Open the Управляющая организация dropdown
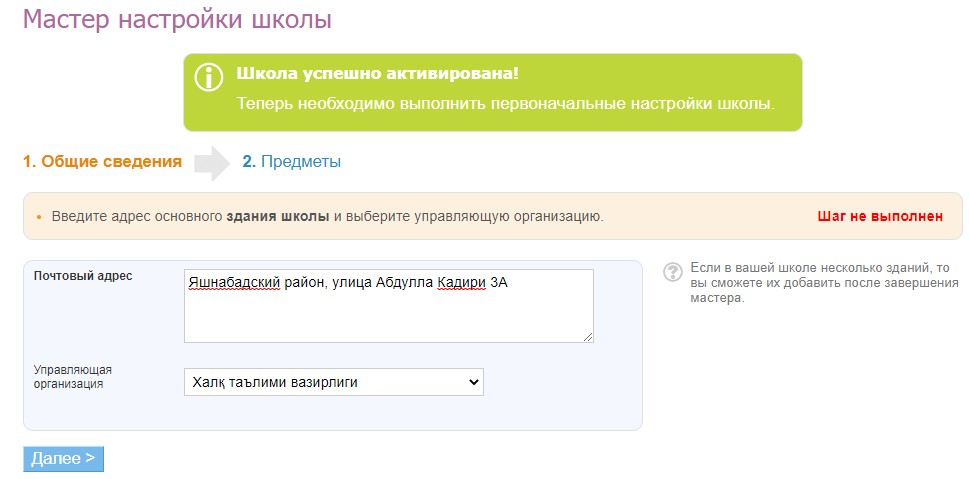 (x=334, y=382)
